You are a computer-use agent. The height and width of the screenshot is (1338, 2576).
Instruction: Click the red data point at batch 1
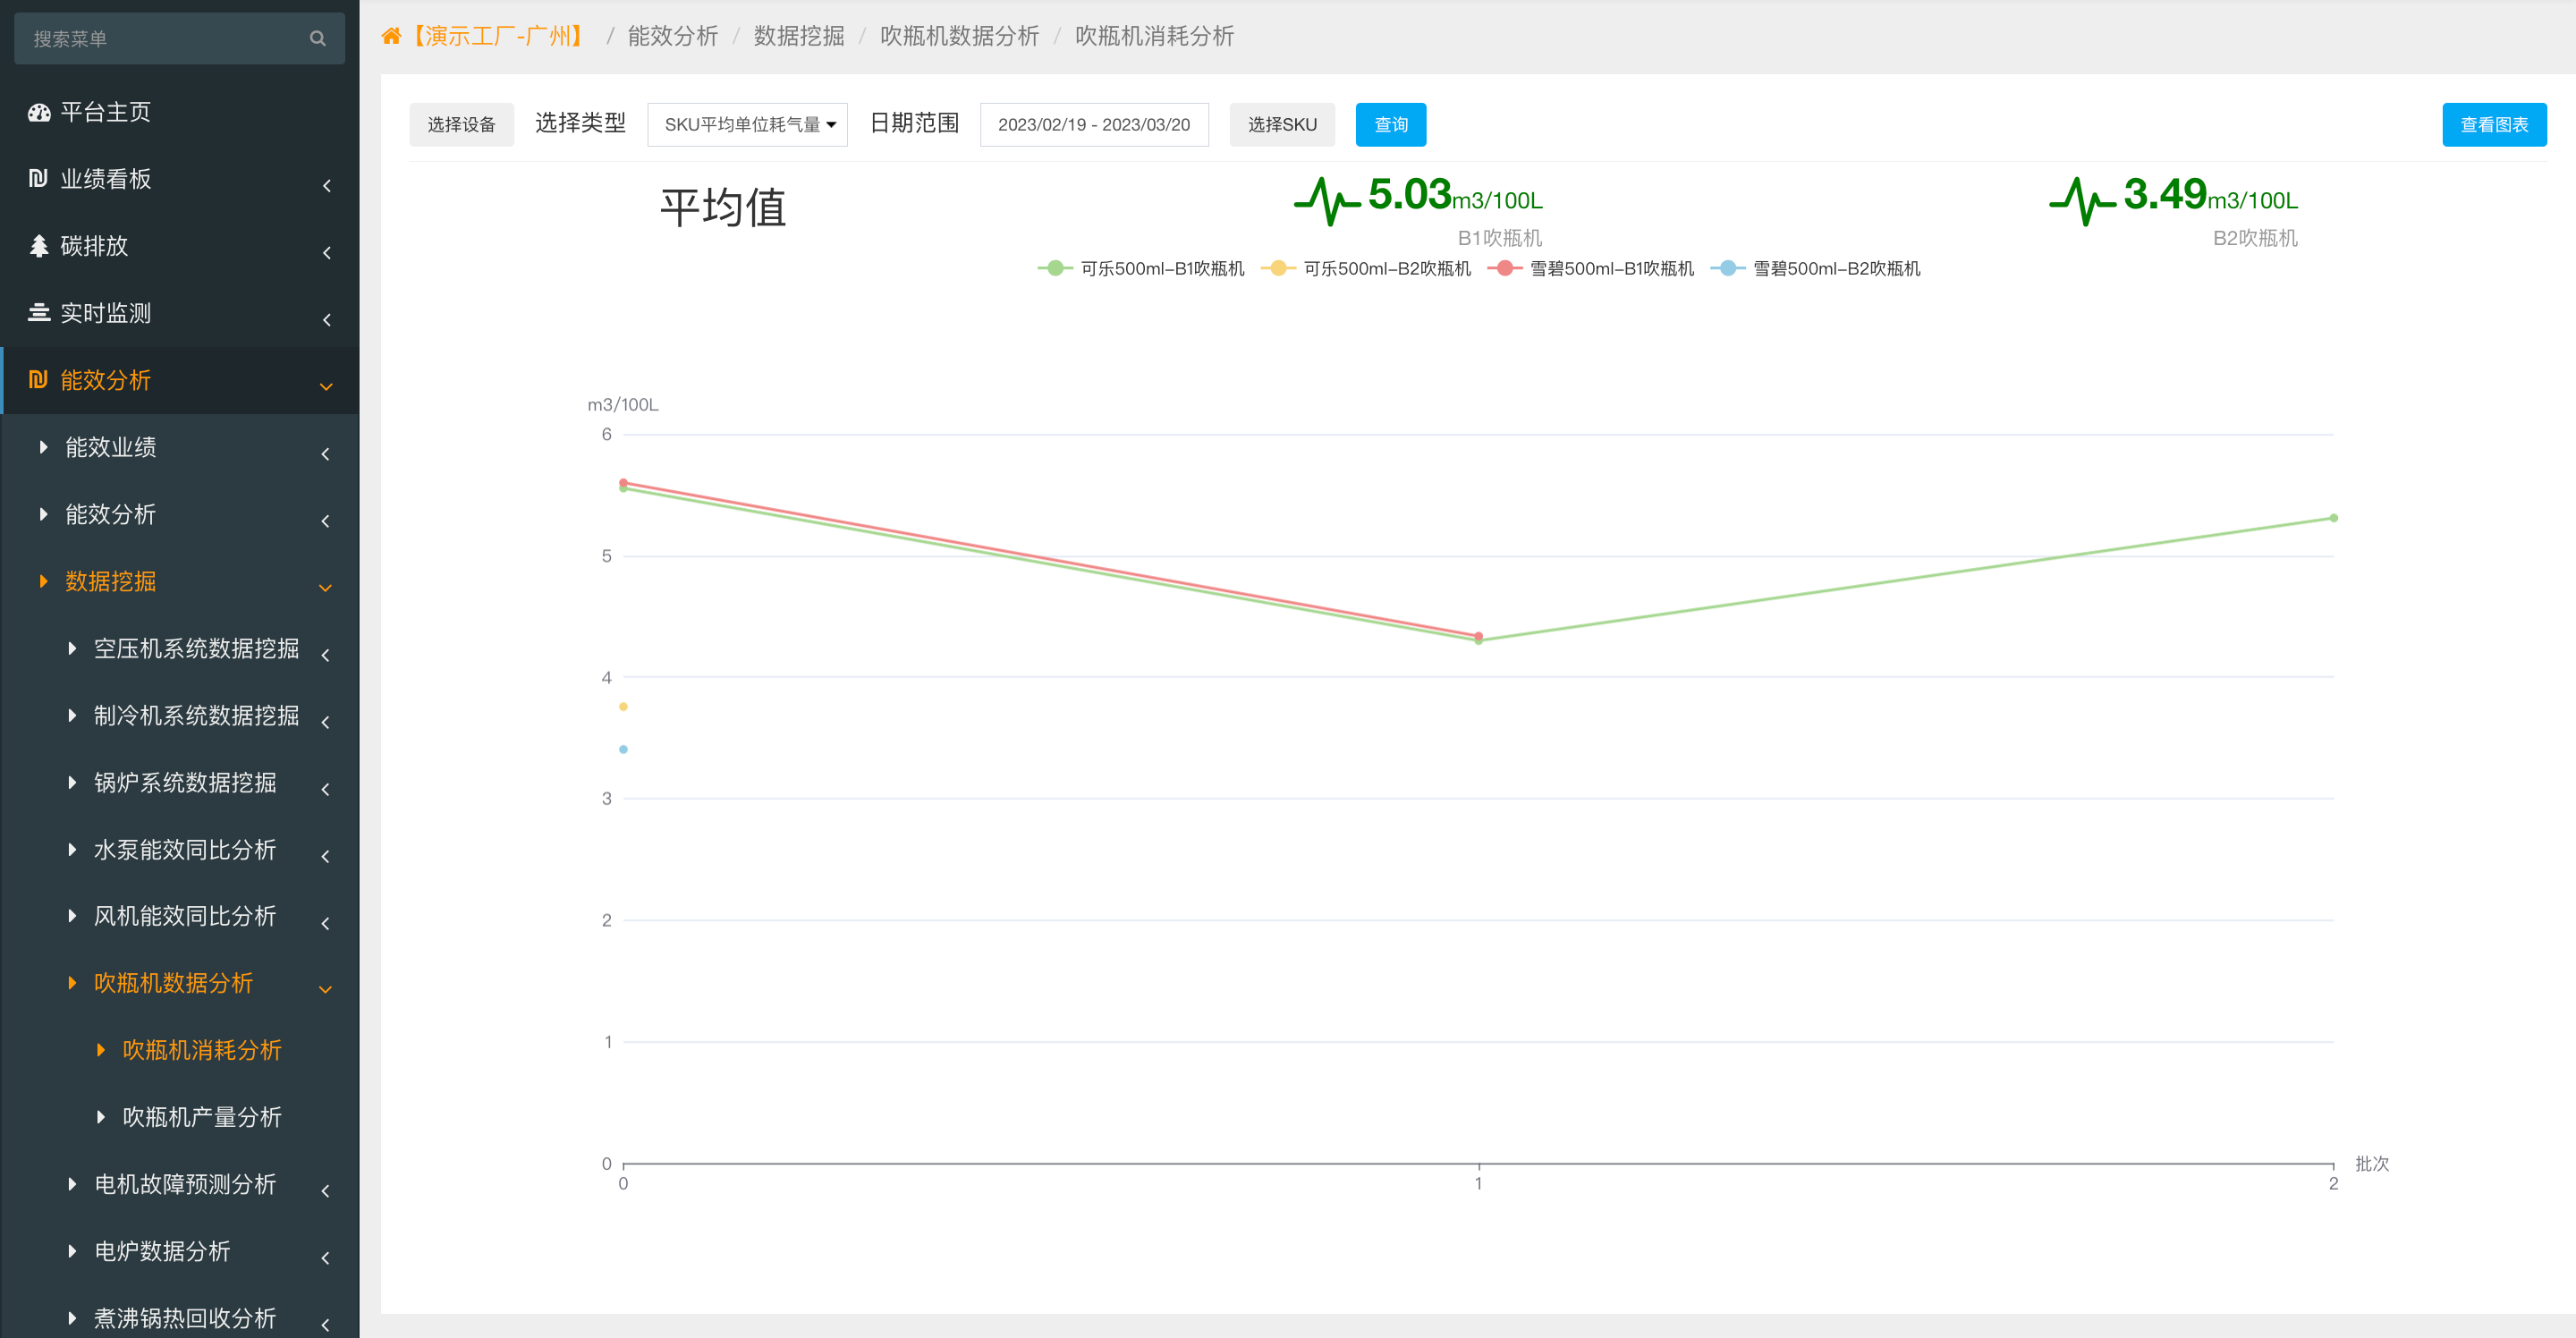point(1478,635)
